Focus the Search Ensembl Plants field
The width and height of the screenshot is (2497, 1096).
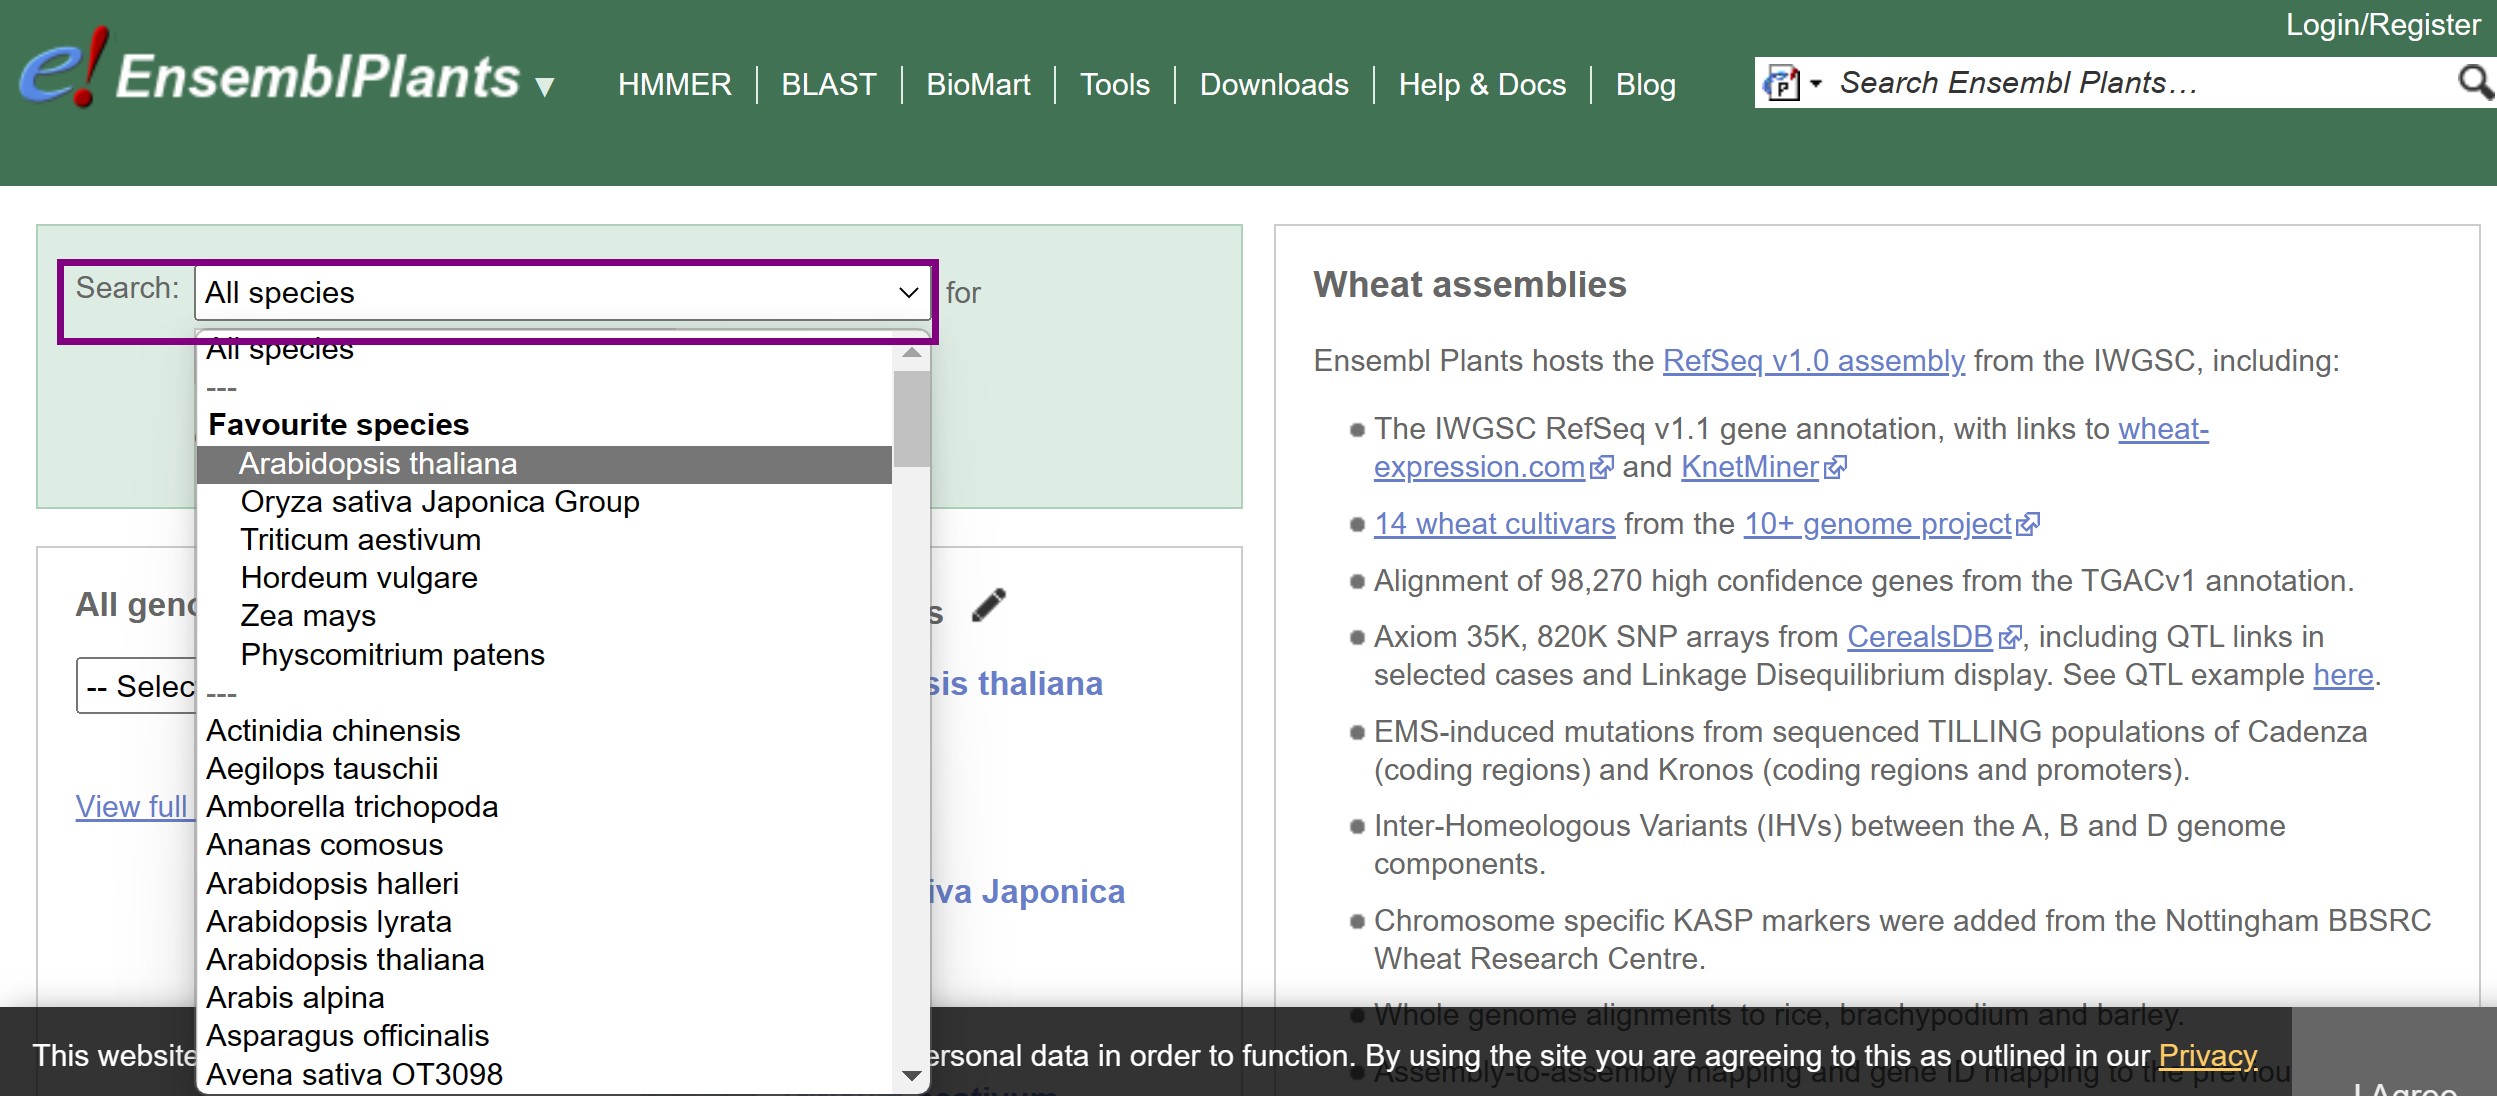[x=2140, y=82]
